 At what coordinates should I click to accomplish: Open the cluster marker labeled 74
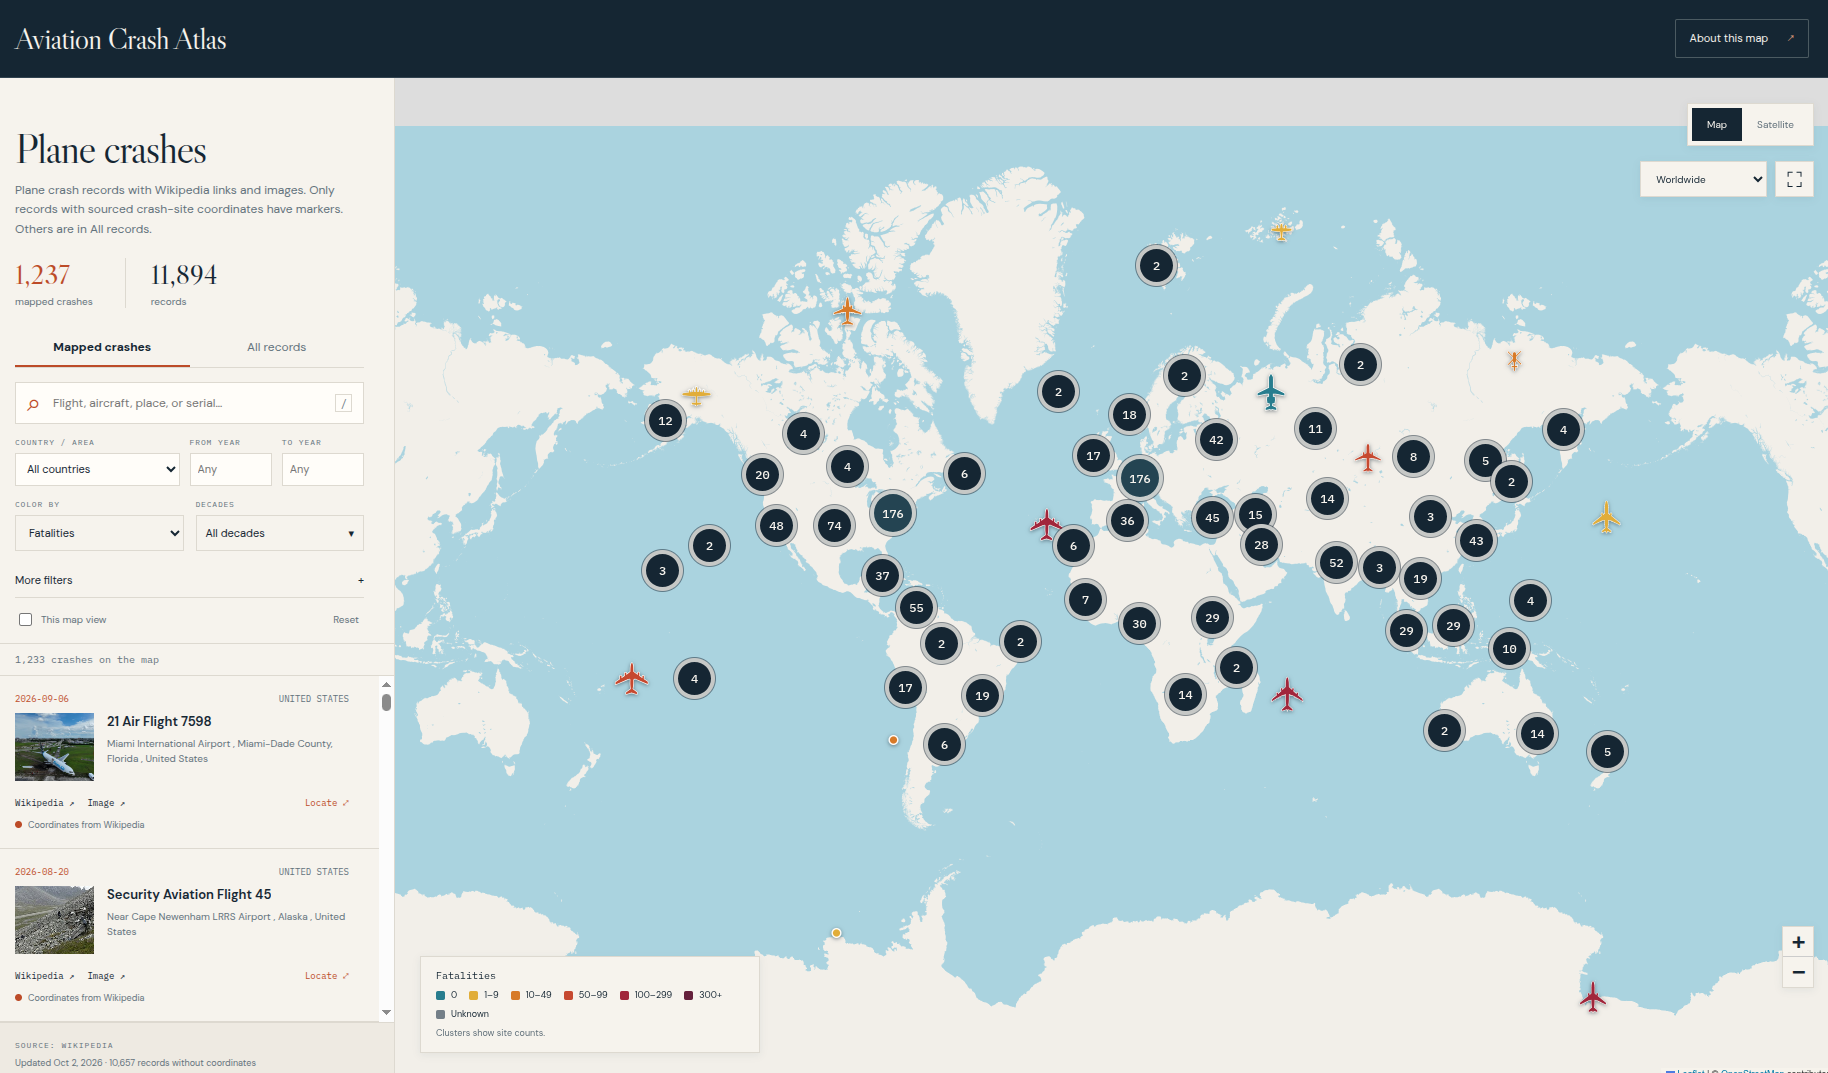pos(834,526)
